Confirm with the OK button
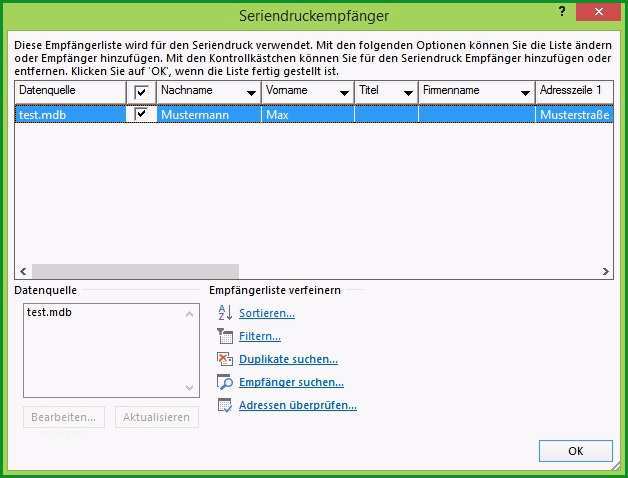This screenshot has height=478, width=628. [576, 451]
